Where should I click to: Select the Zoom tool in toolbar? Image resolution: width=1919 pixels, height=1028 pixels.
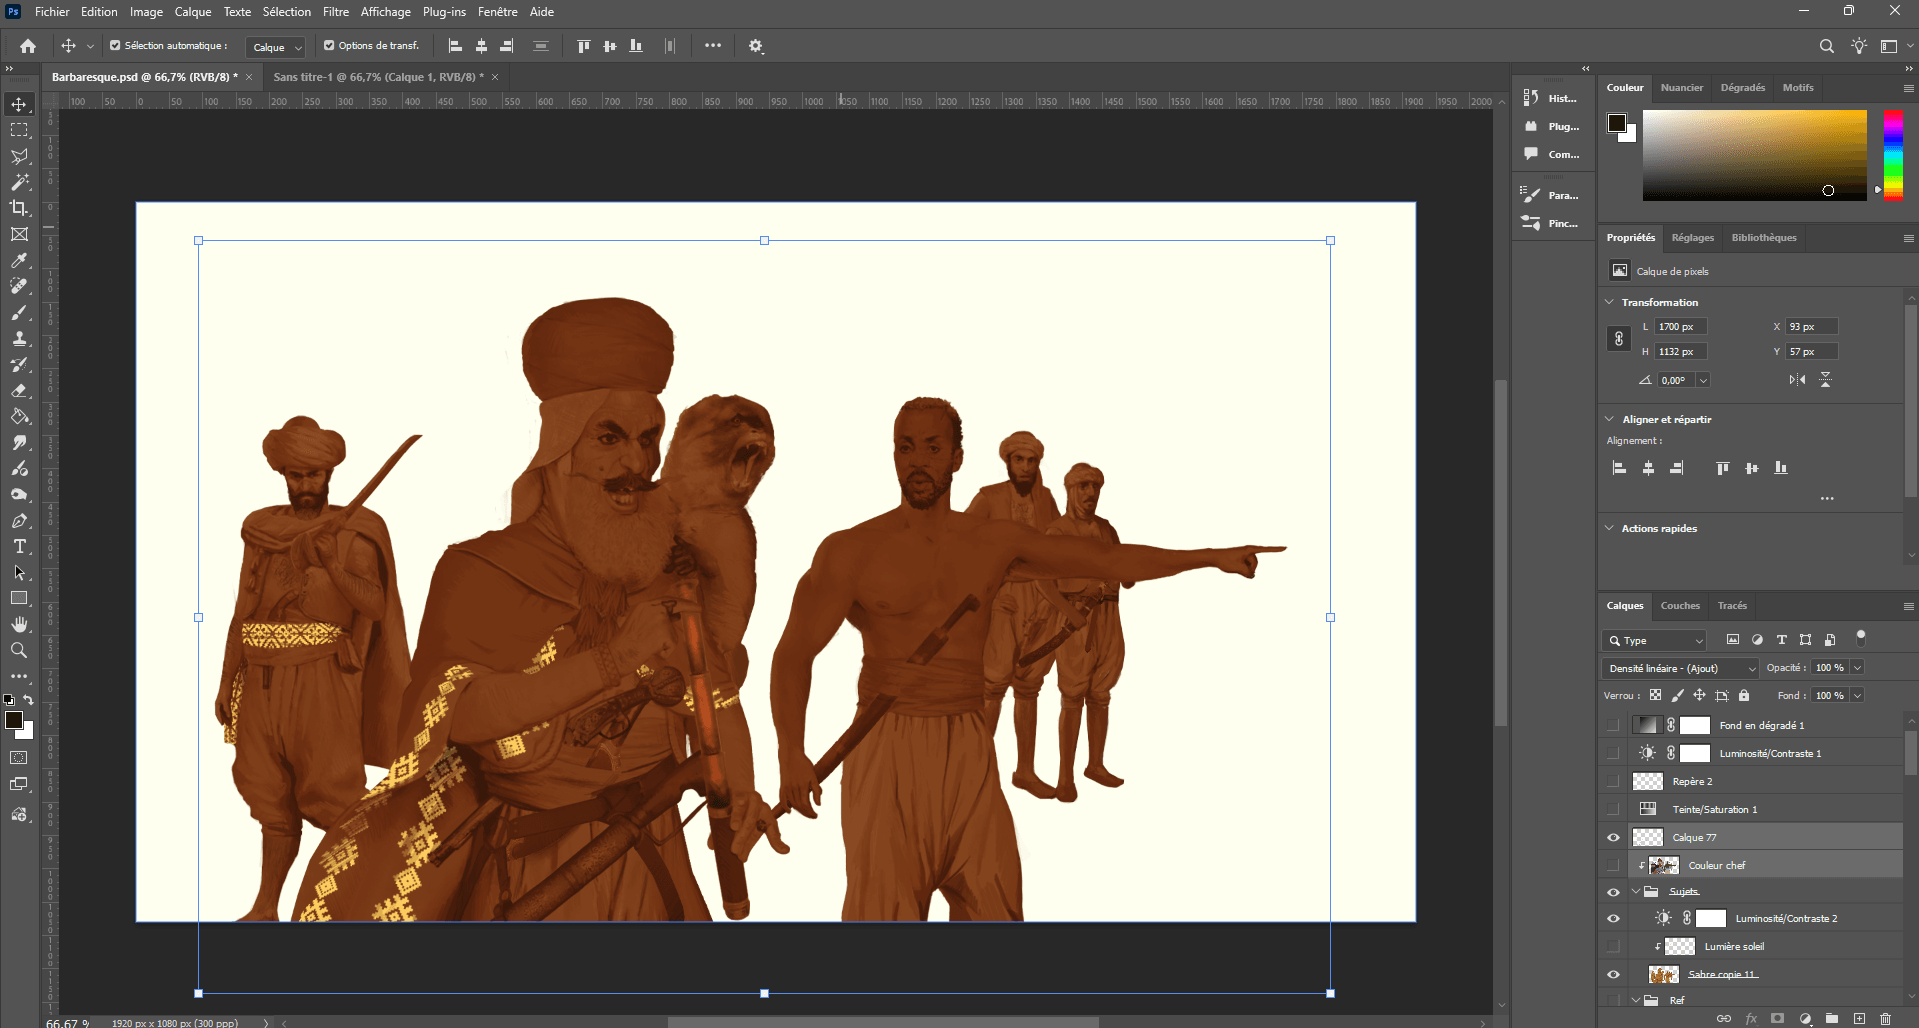(19, 650)
